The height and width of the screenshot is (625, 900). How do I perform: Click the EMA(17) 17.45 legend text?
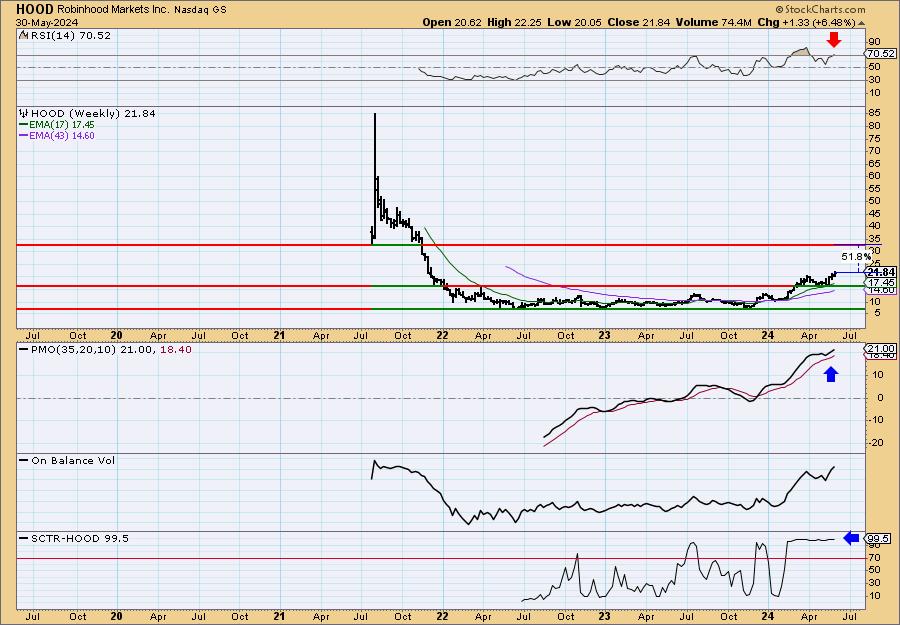62,125
